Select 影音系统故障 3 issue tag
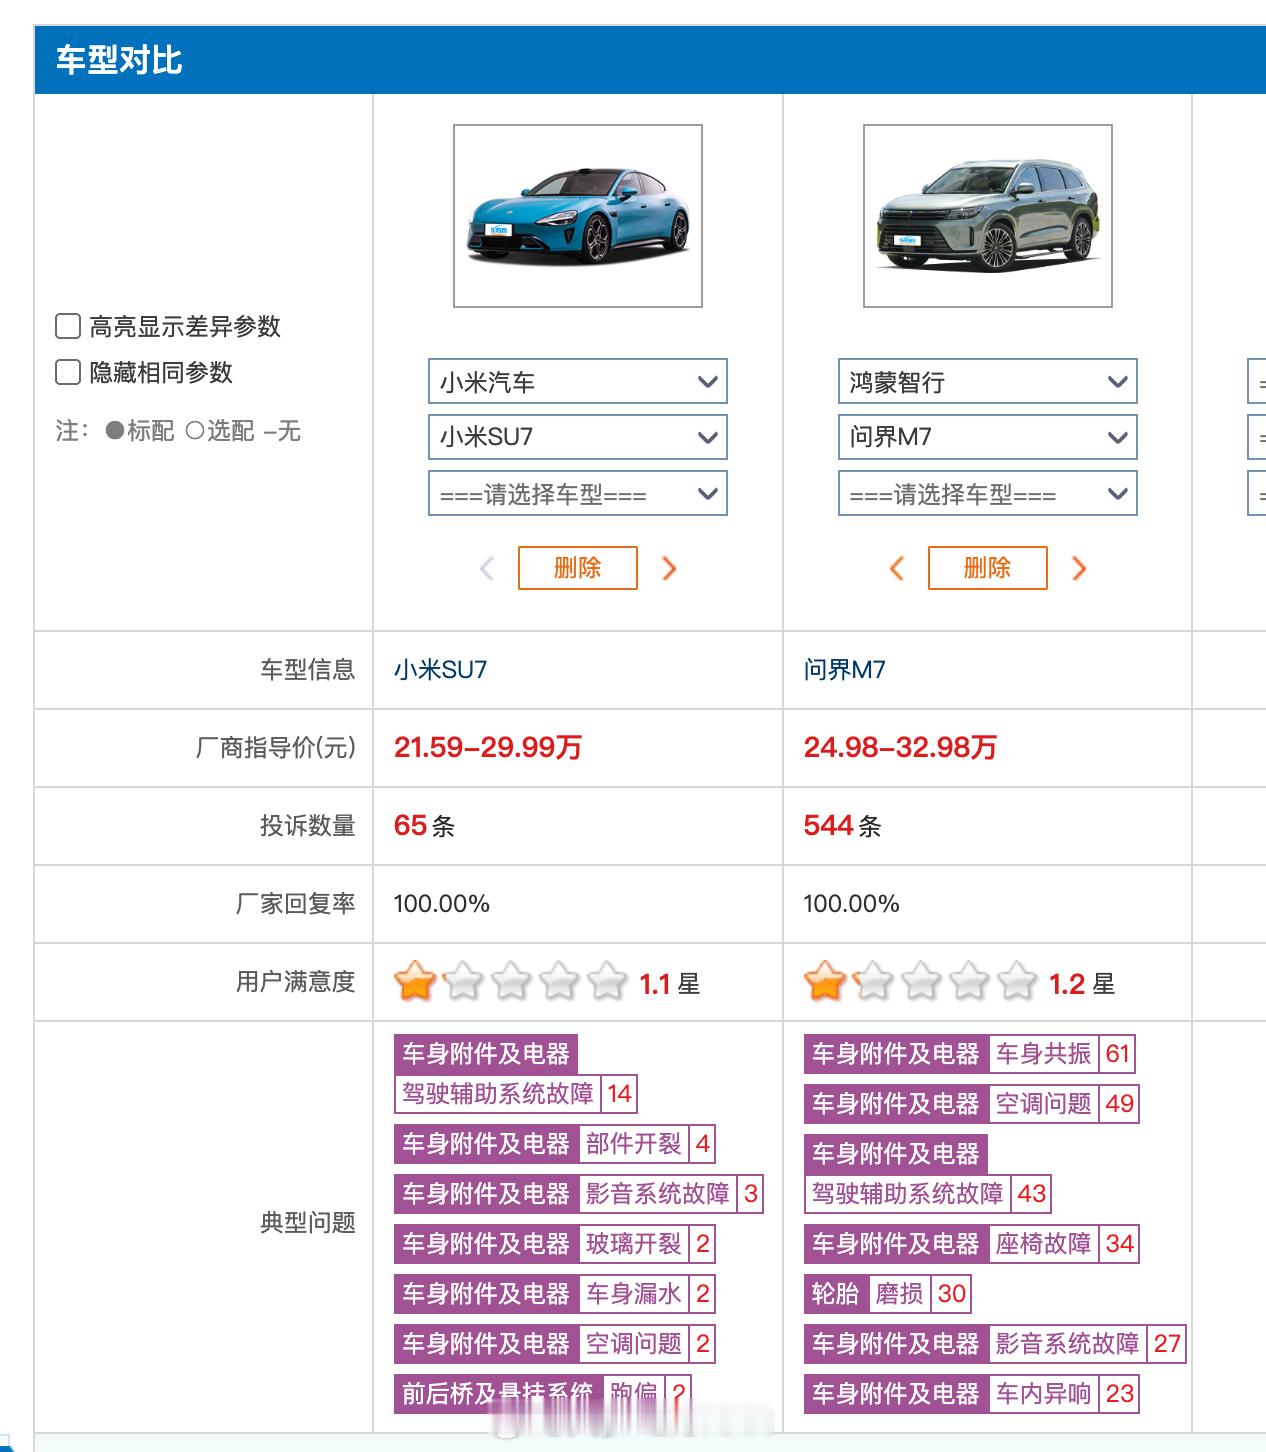1266x1452 pixels. pyautogui.click(x=579, y=1193)
